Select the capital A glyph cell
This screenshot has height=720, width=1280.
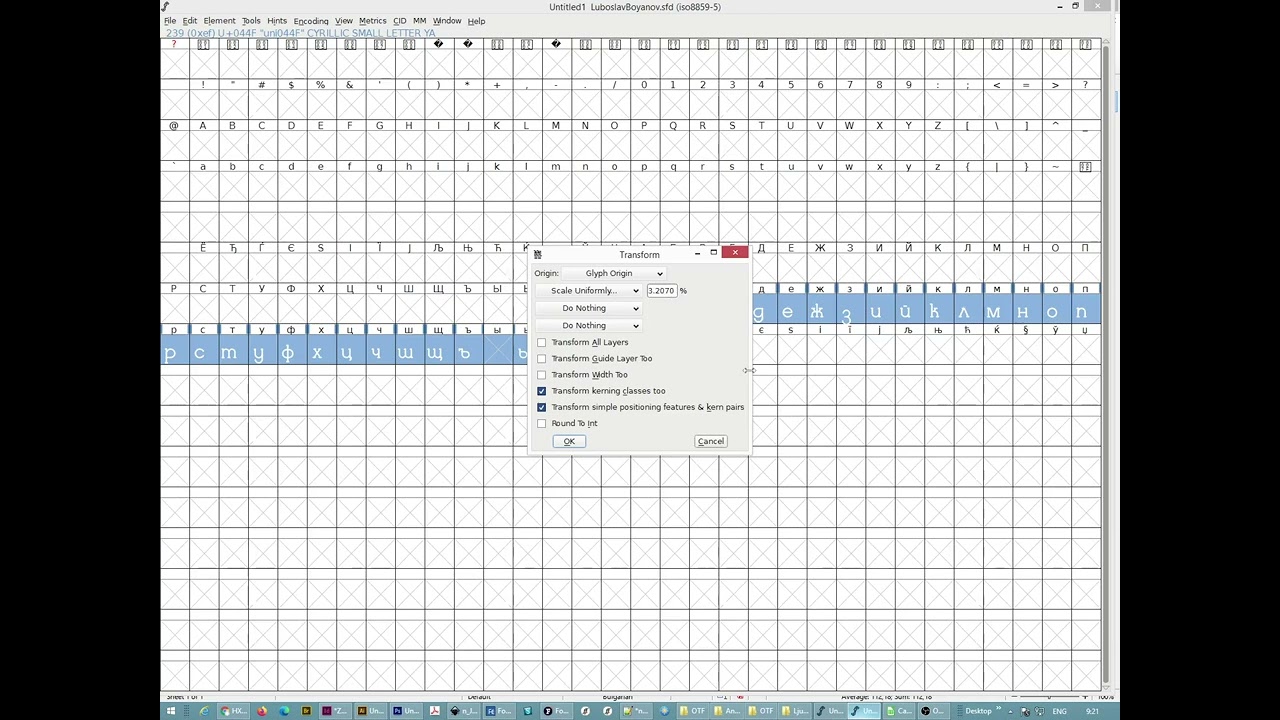pos(203,139)
